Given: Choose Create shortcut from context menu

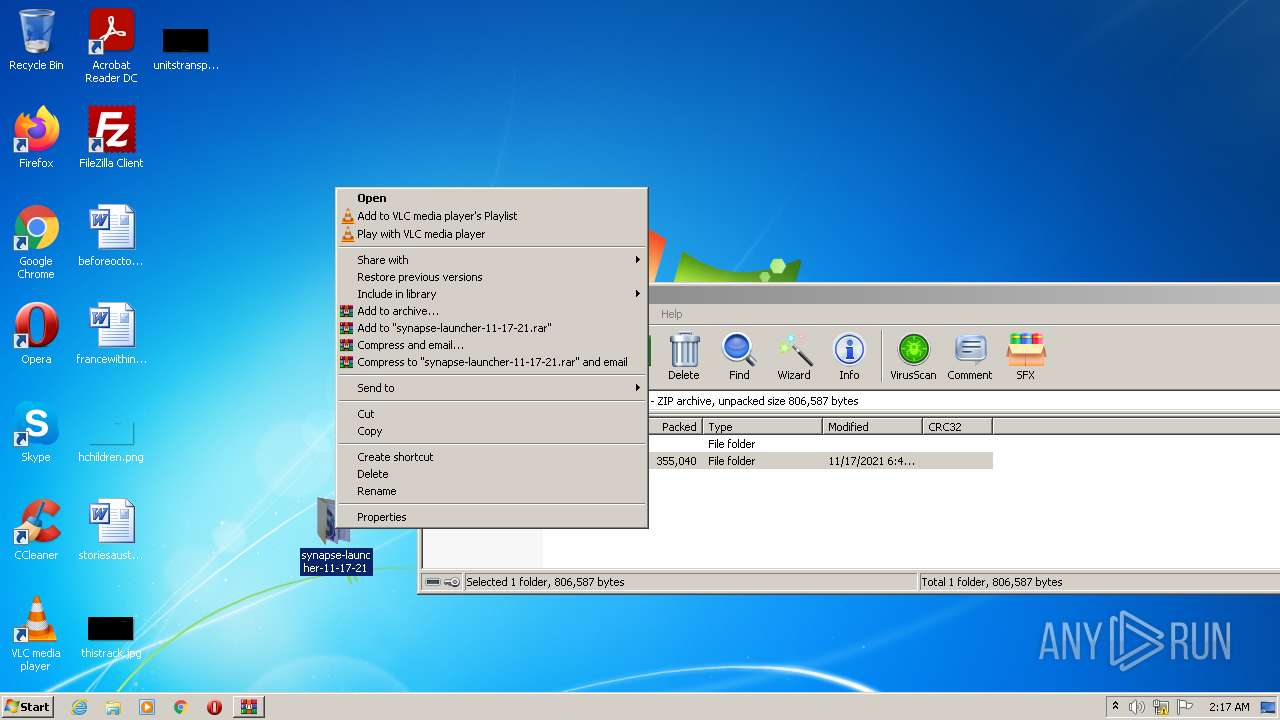Looking at the screenshot, I should point(492,457).
